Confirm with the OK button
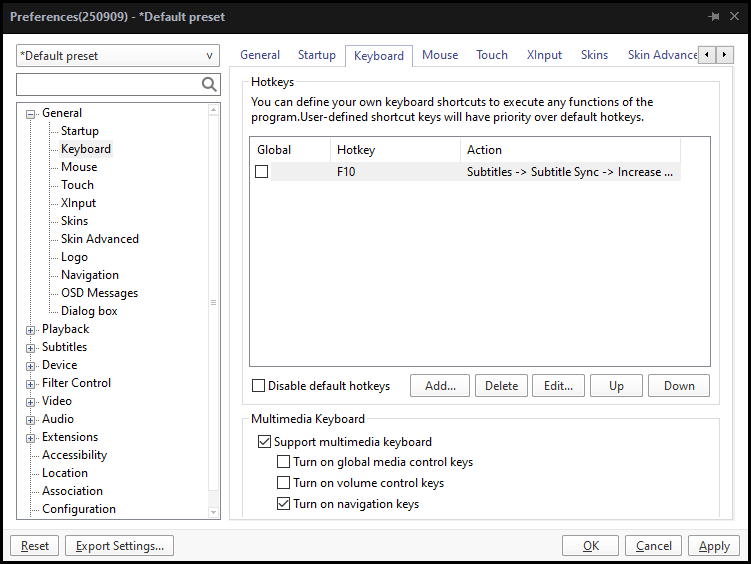 click(591, 546)
